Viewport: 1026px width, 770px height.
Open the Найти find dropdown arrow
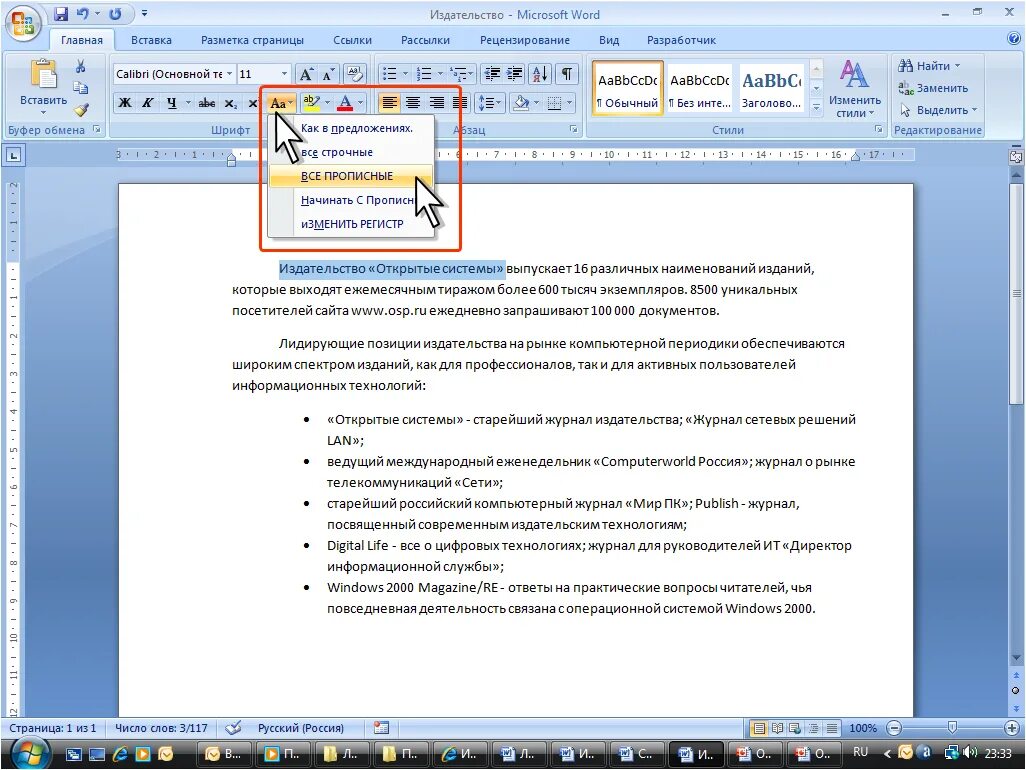pyautogui.click(x=957, y=66)
